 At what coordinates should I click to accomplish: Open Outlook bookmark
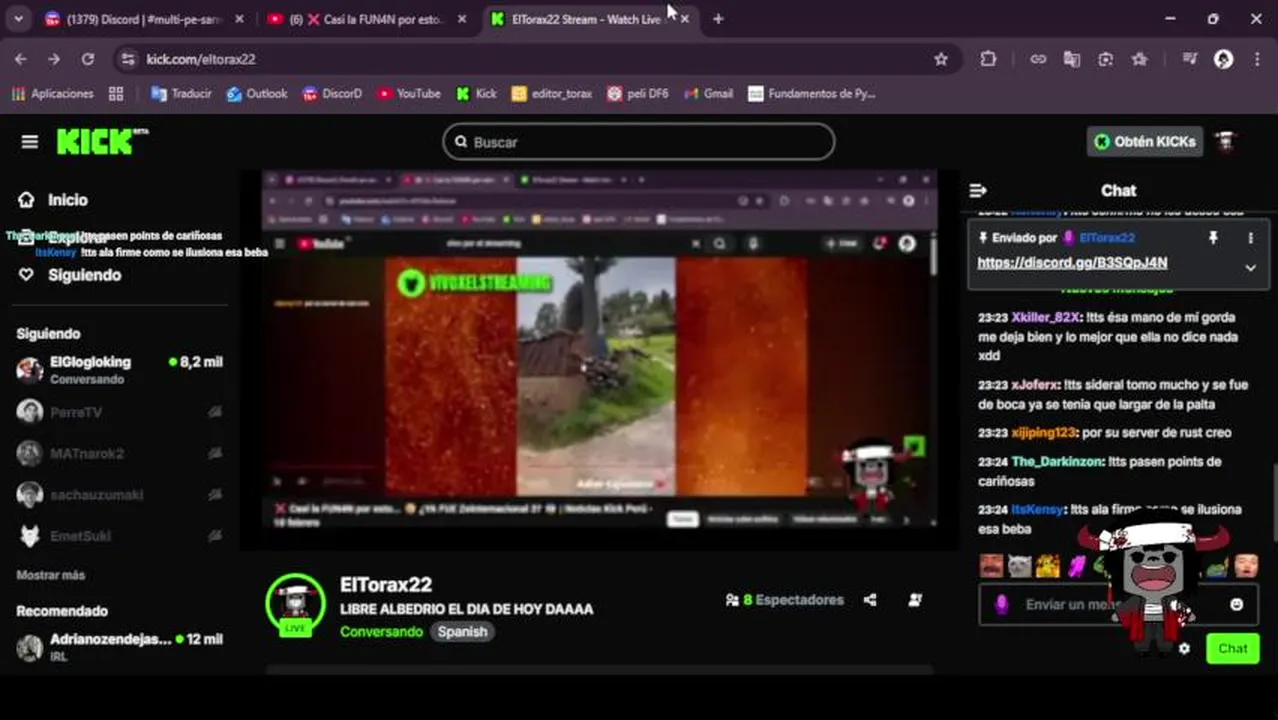point(257,93)
